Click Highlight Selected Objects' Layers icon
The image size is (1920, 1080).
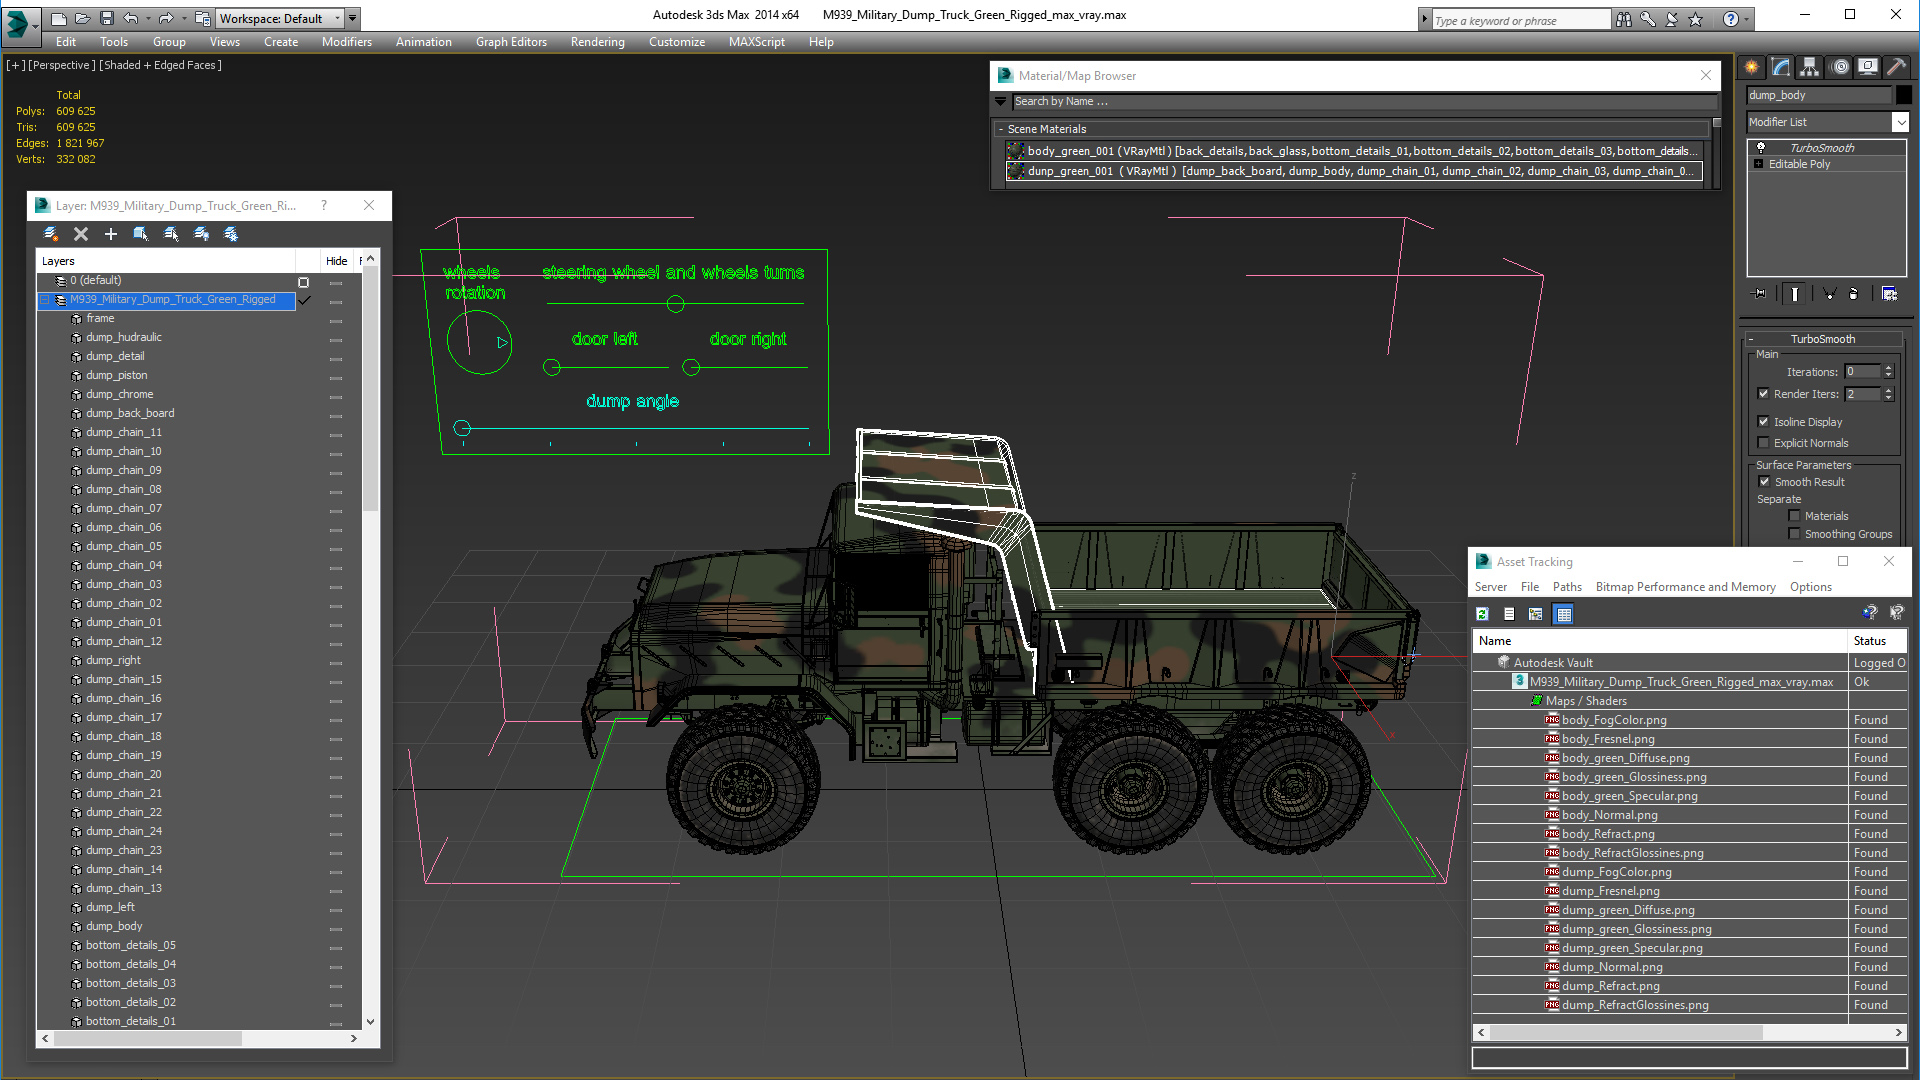click(x=171, y=234)
